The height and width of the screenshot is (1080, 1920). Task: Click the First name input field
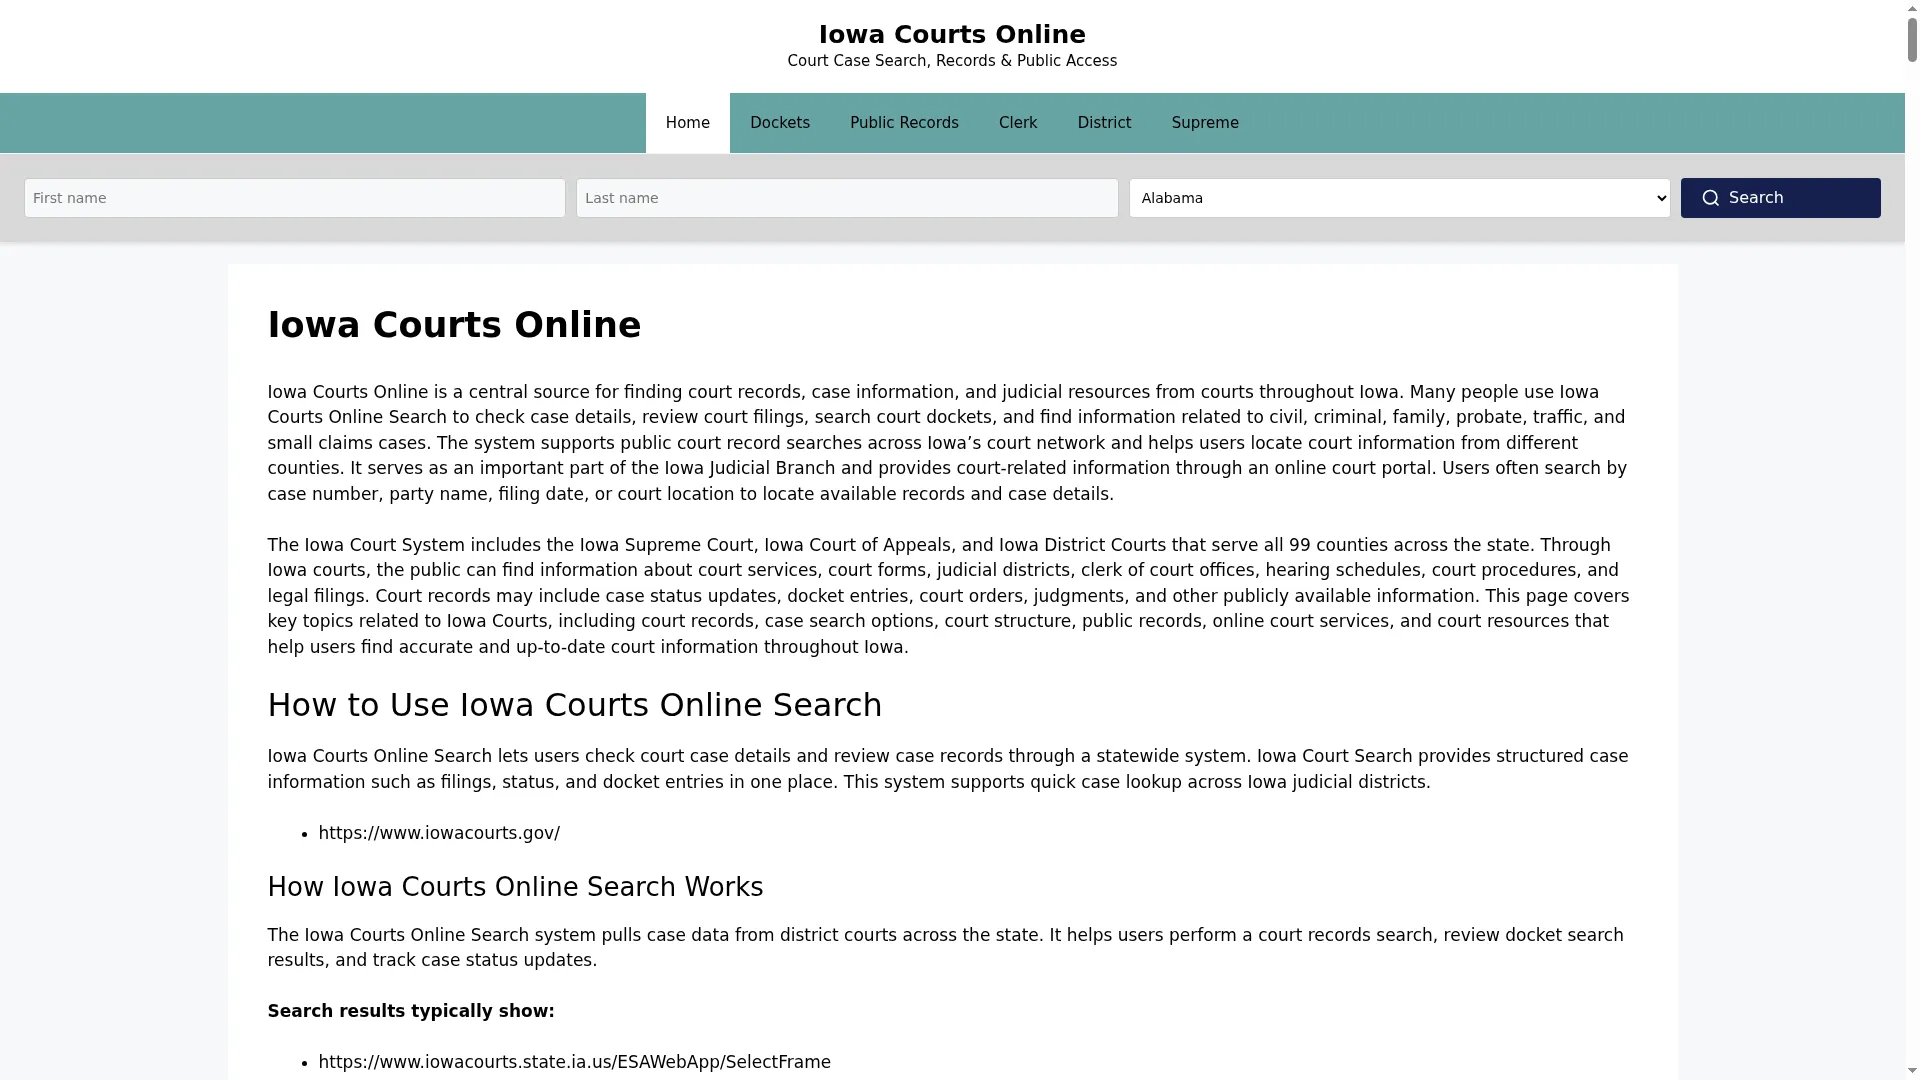point(295,198)
